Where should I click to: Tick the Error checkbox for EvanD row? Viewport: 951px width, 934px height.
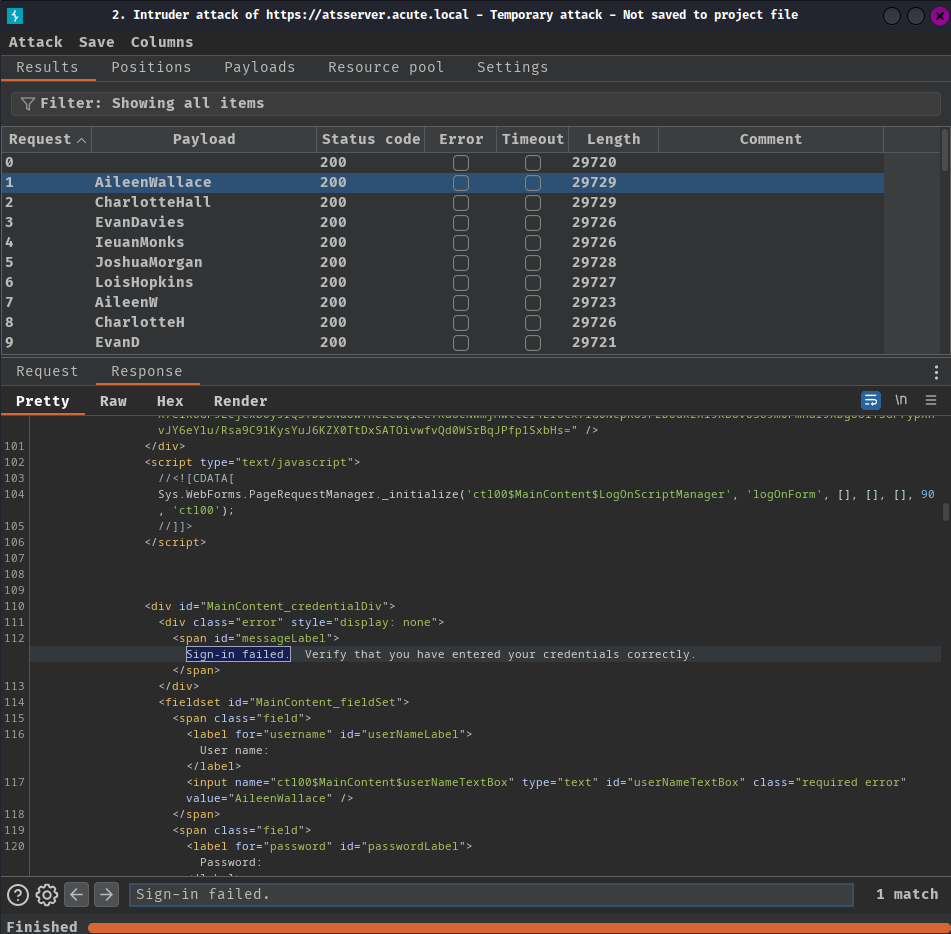coord(460,343)
